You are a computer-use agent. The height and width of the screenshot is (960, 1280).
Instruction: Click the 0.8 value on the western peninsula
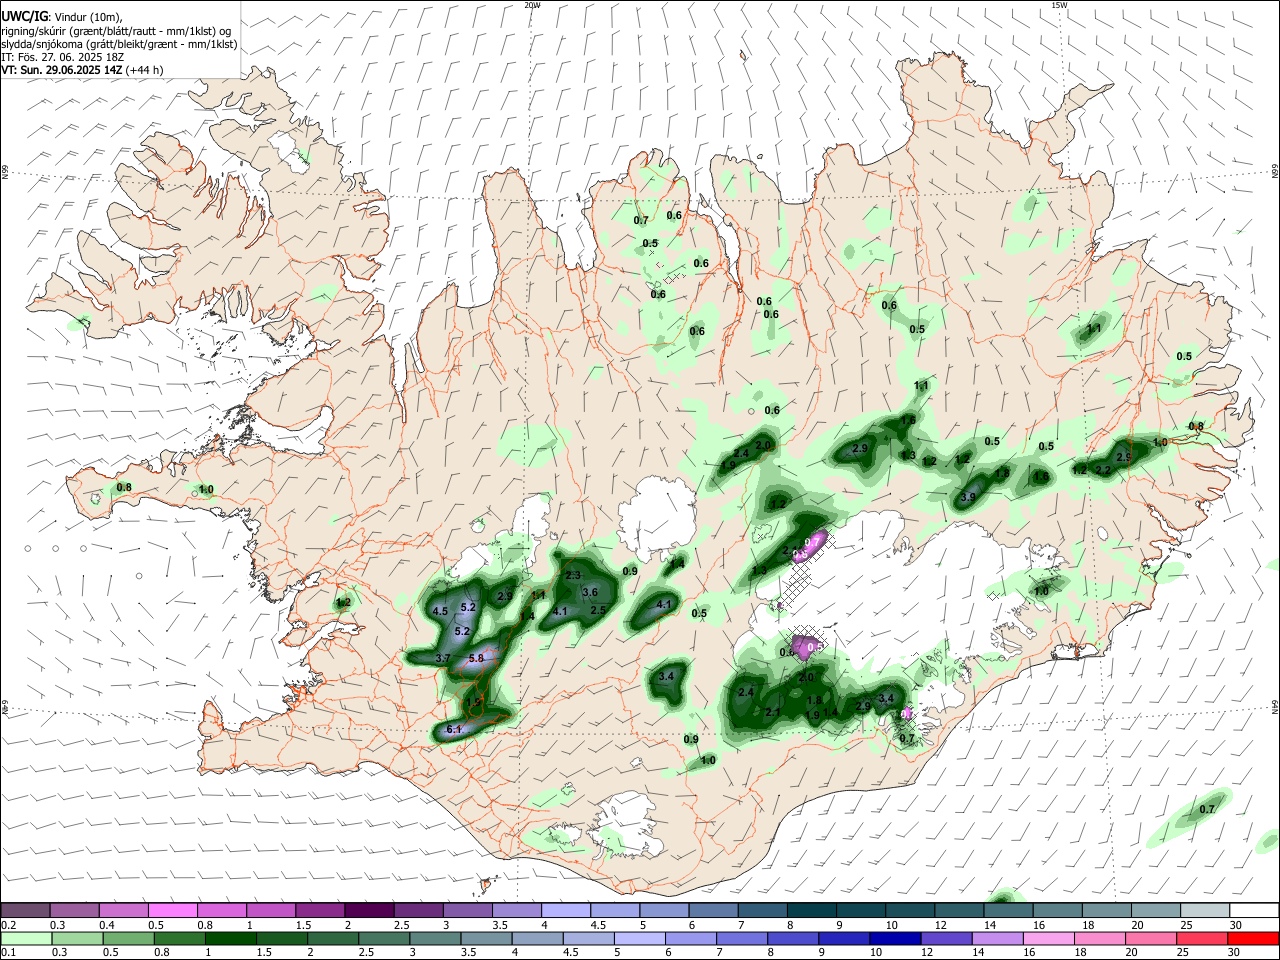(124, 487)
